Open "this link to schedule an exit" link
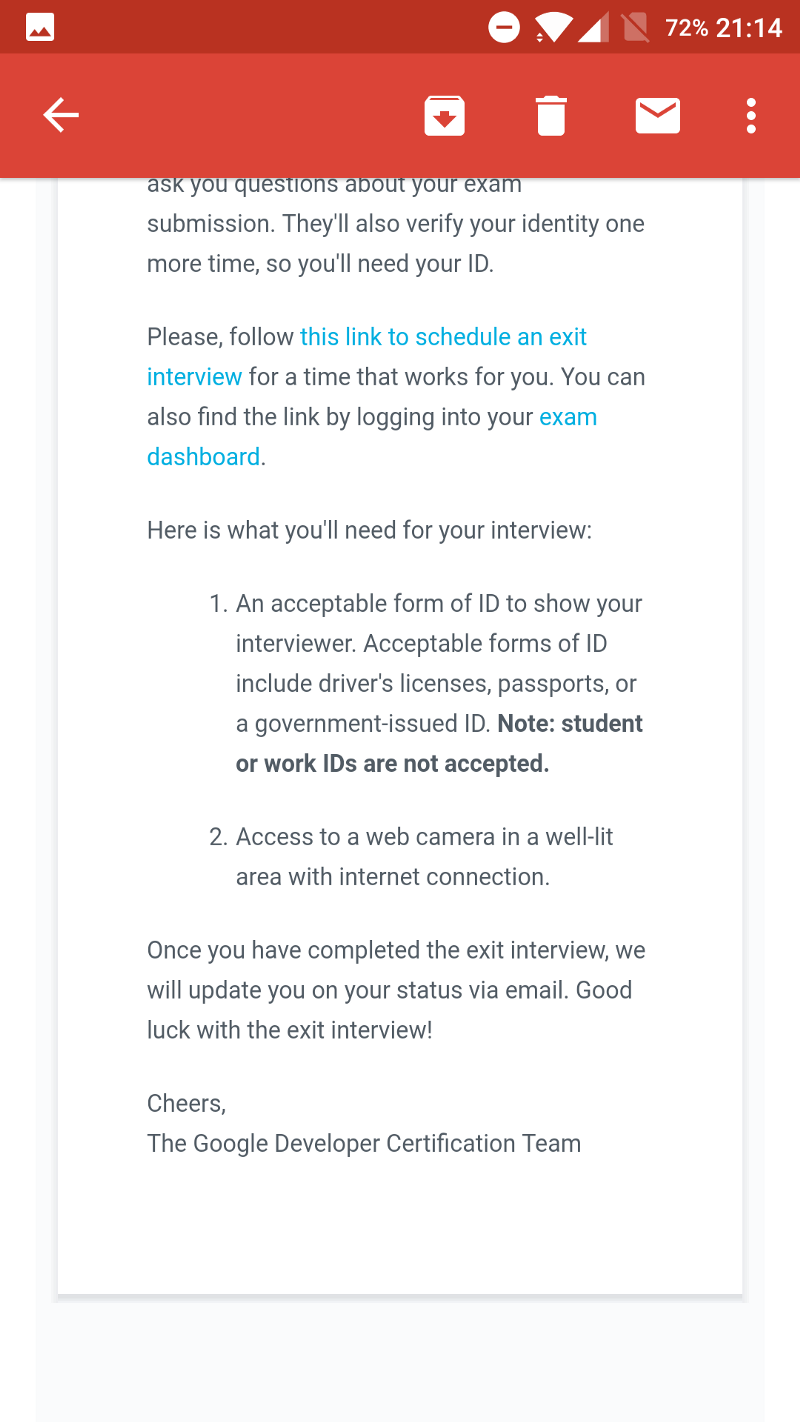The height and width of the screenshot is (1422, 800). point(443,337)
